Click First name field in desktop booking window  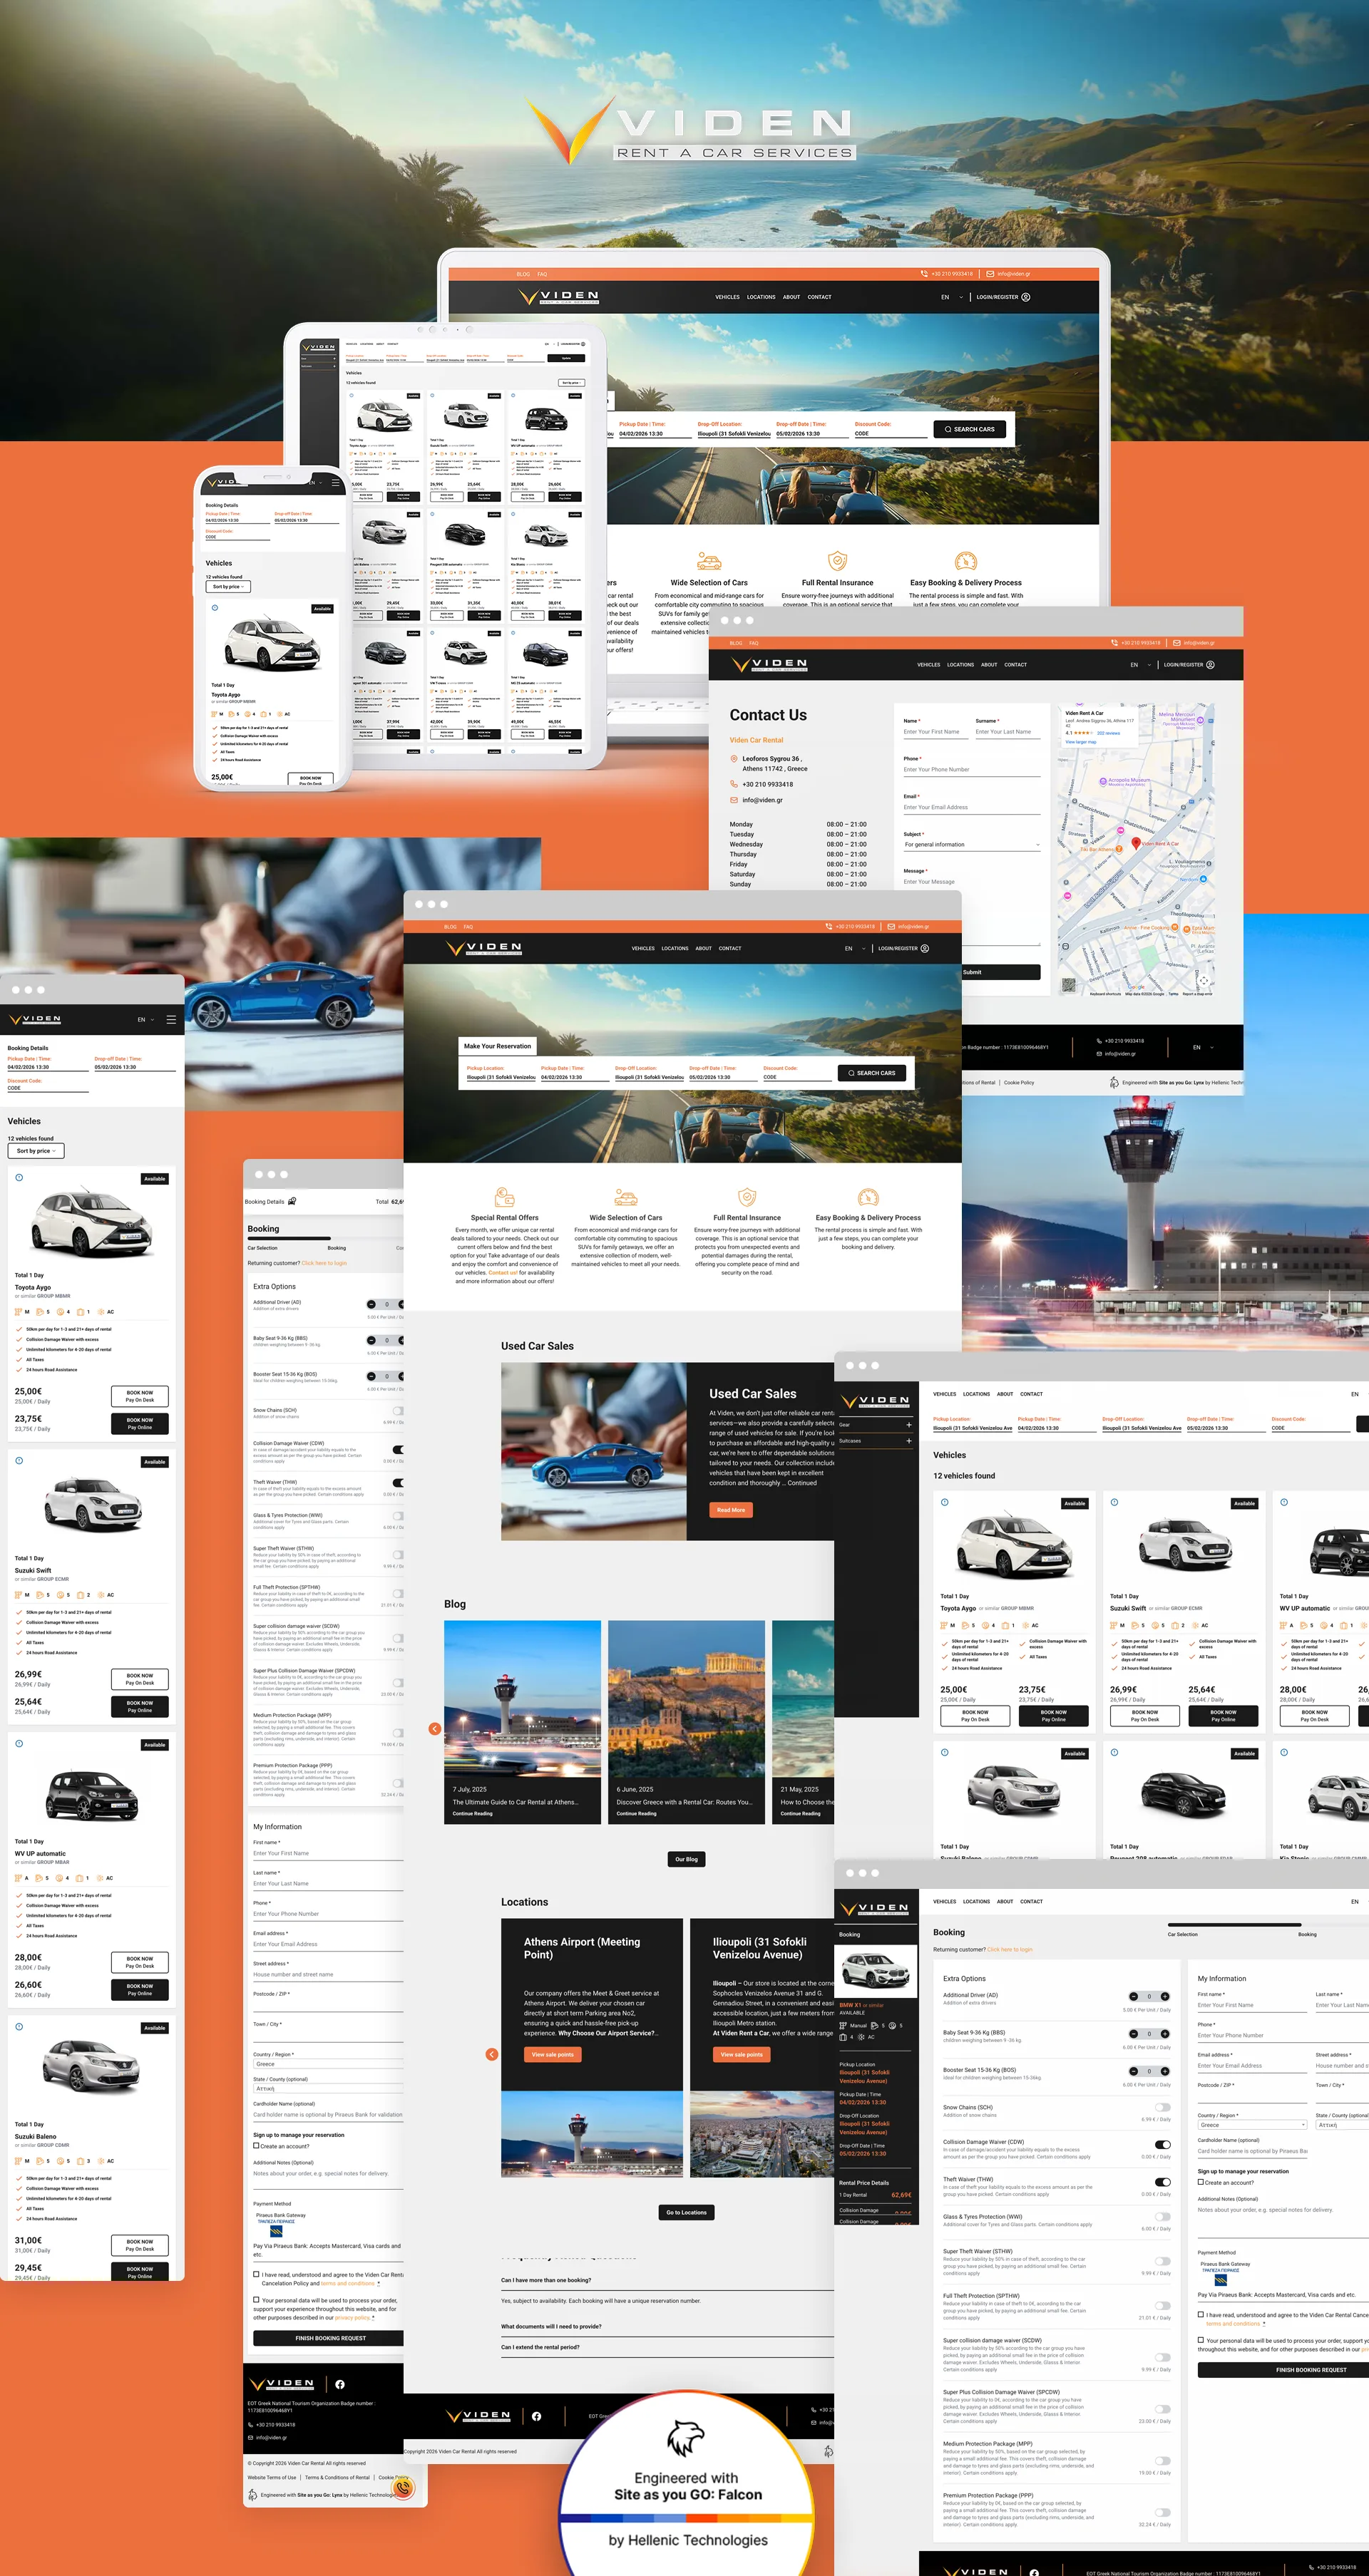coord(1252,2005)
